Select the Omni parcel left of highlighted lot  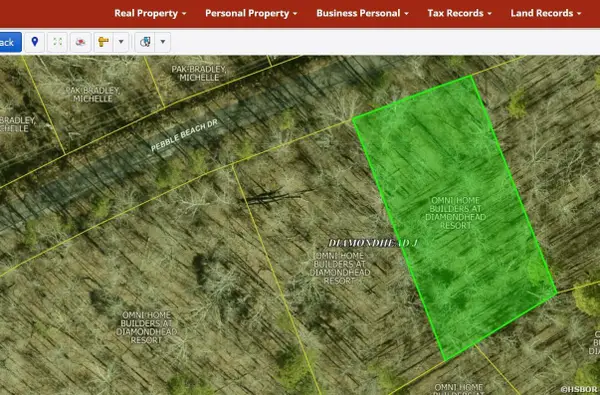click(340, 268)
